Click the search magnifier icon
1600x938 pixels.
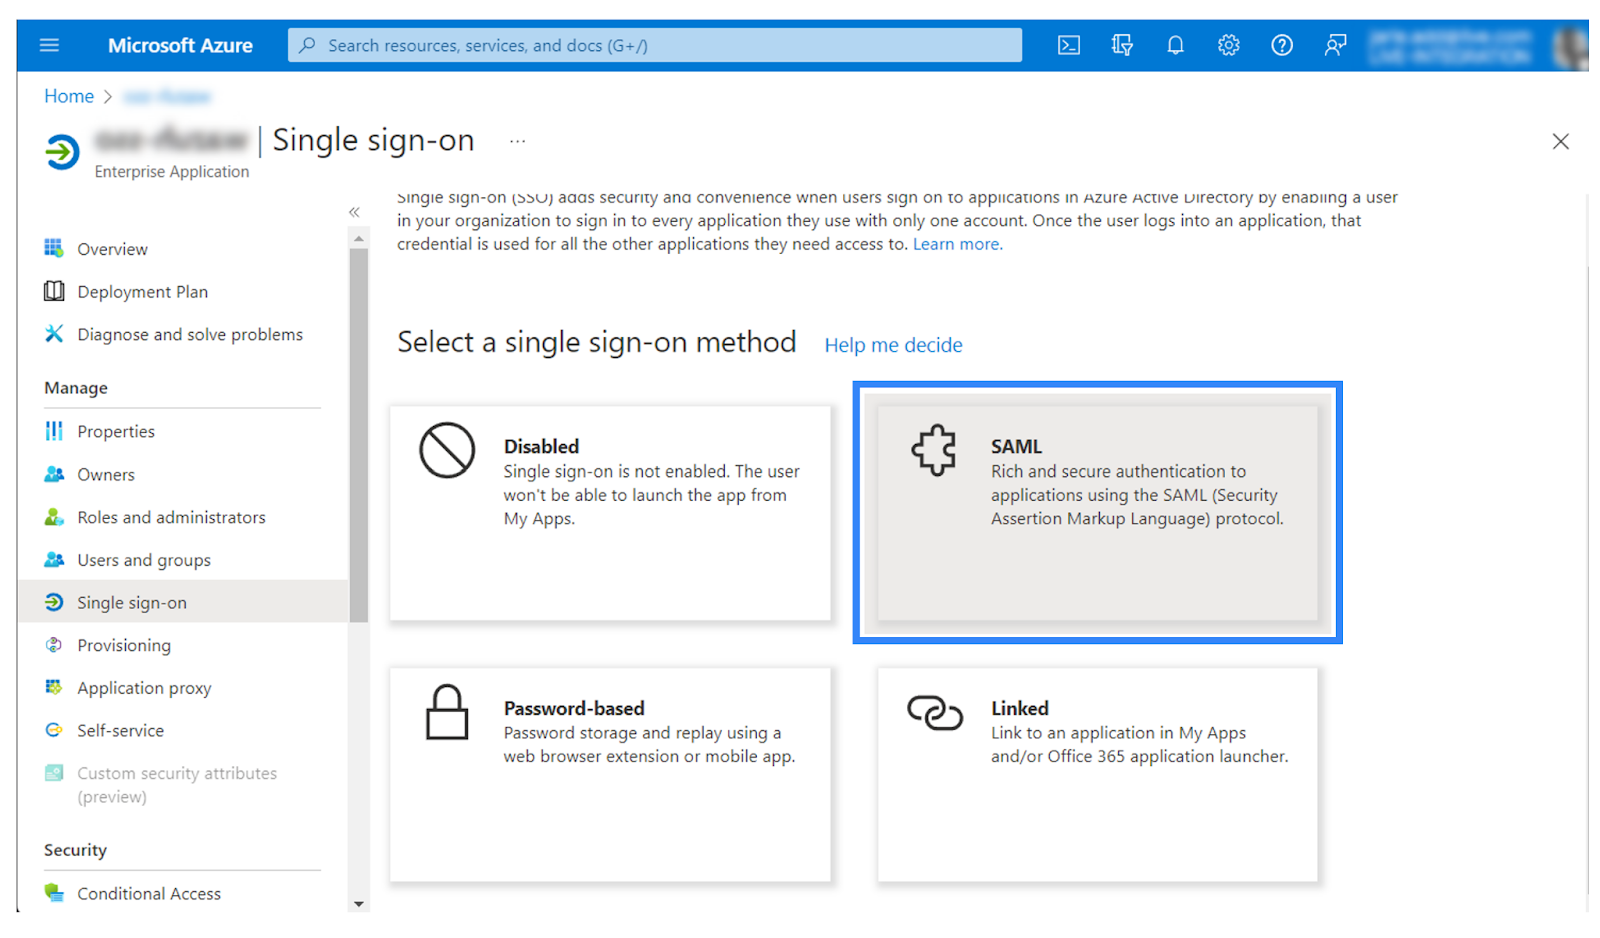pos(308,45)
